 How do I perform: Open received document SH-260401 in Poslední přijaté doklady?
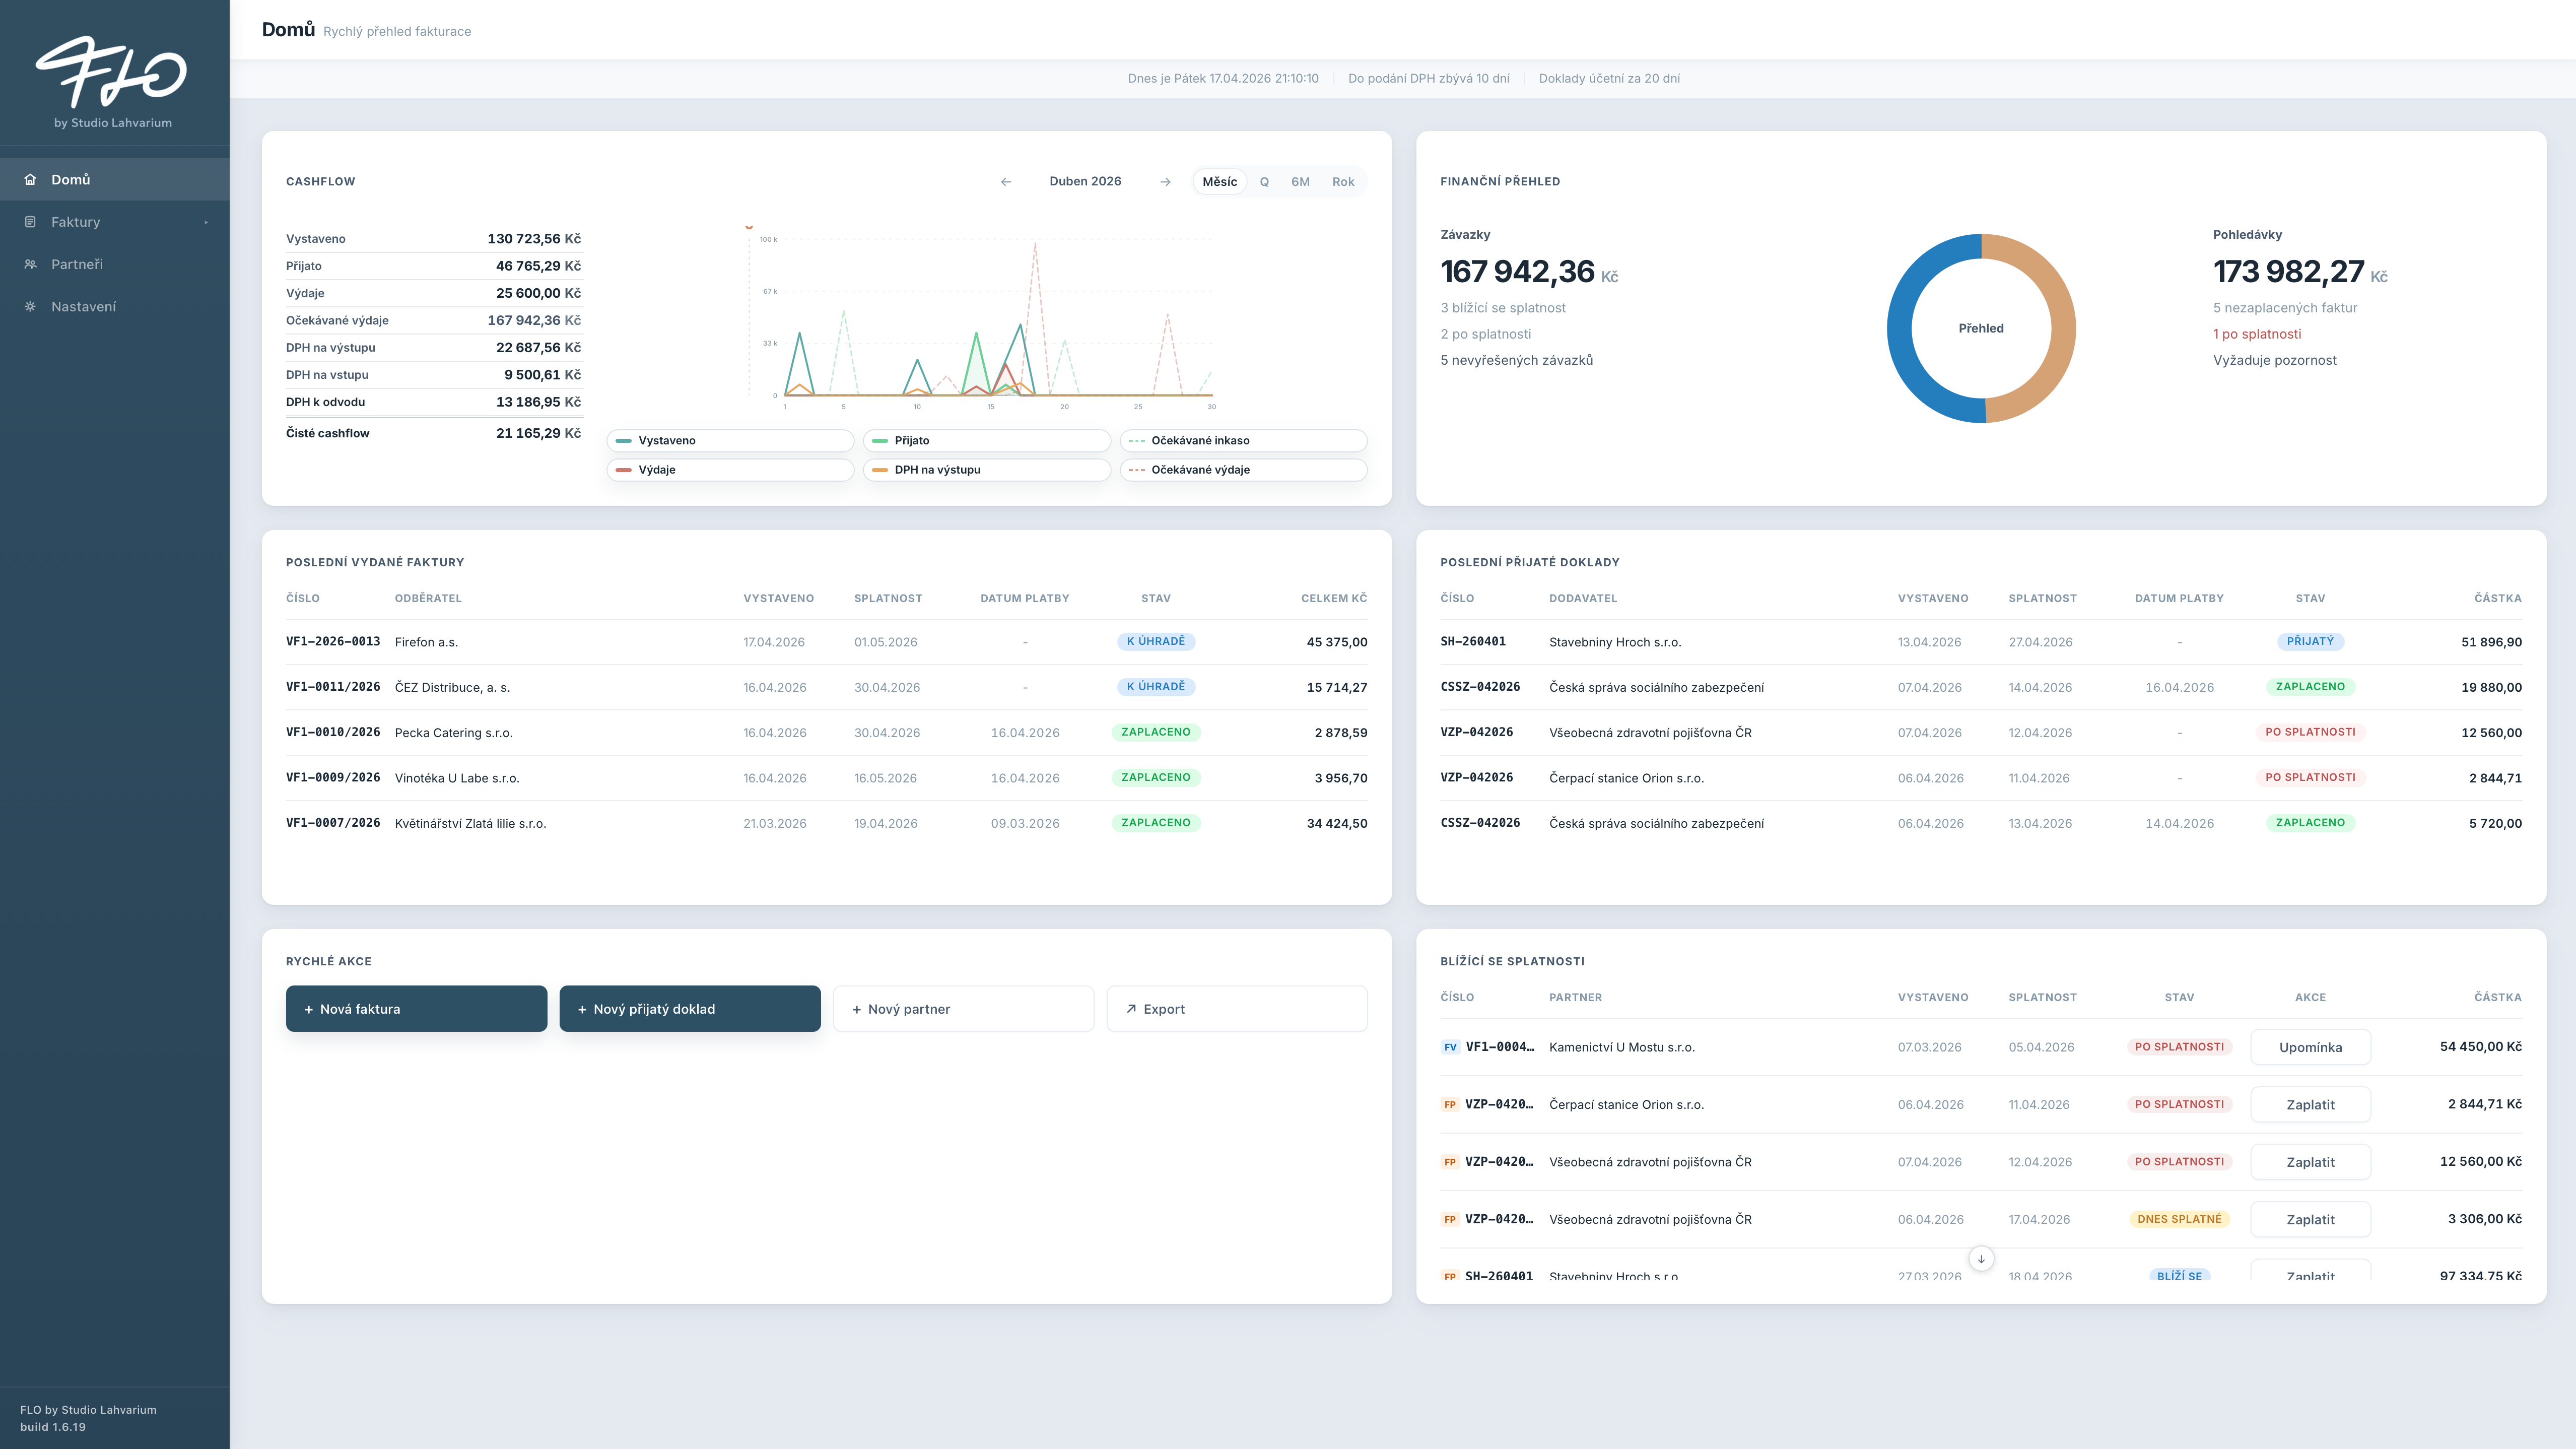(1473, 642)
